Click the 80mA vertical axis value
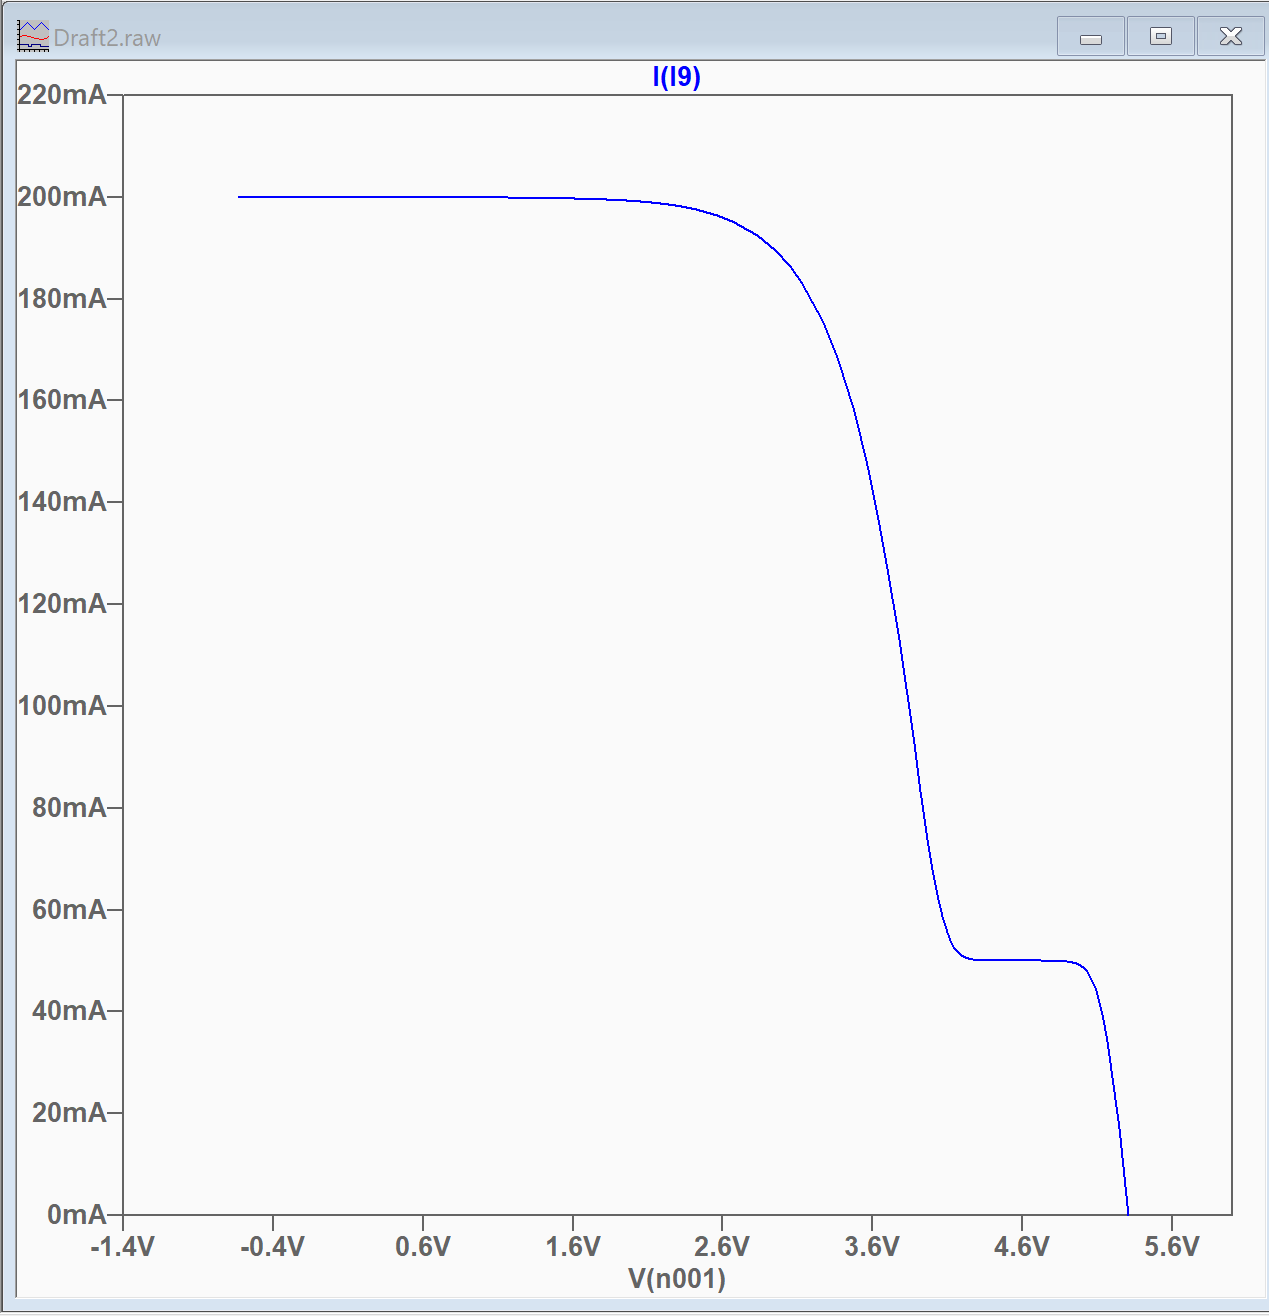This screenshot has width=1269, height=1316. pos(69,807)
